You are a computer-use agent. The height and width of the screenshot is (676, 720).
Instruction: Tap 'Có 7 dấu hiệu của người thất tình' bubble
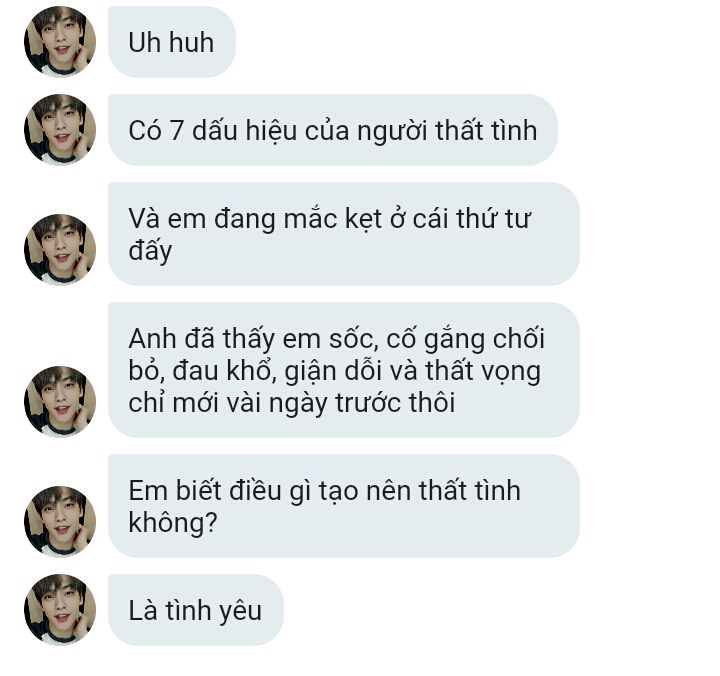click(x=332, y=130)
